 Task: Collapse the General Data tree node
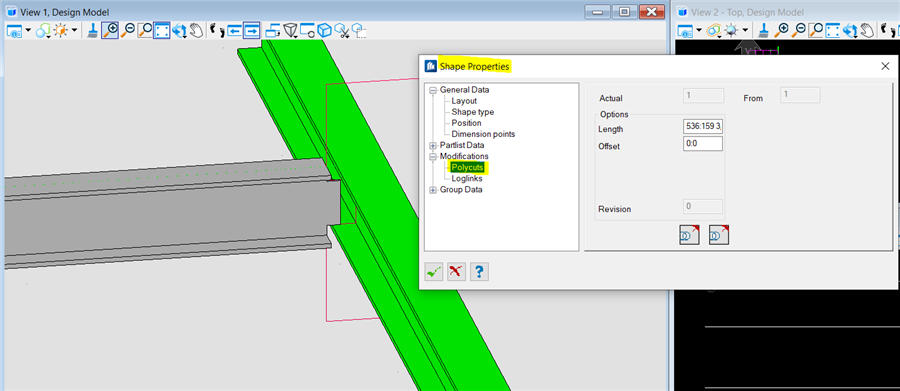point(433,90)
